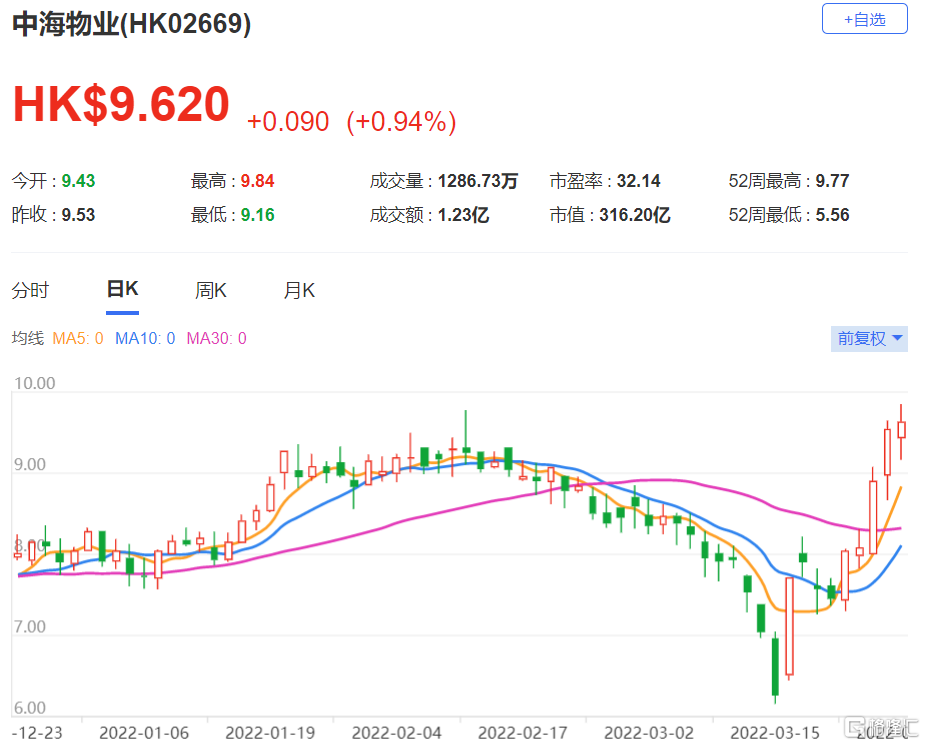The height and width of the screenshot is (745, 925).
Task: Select the 日K chart tab
Action: [122, 290]
